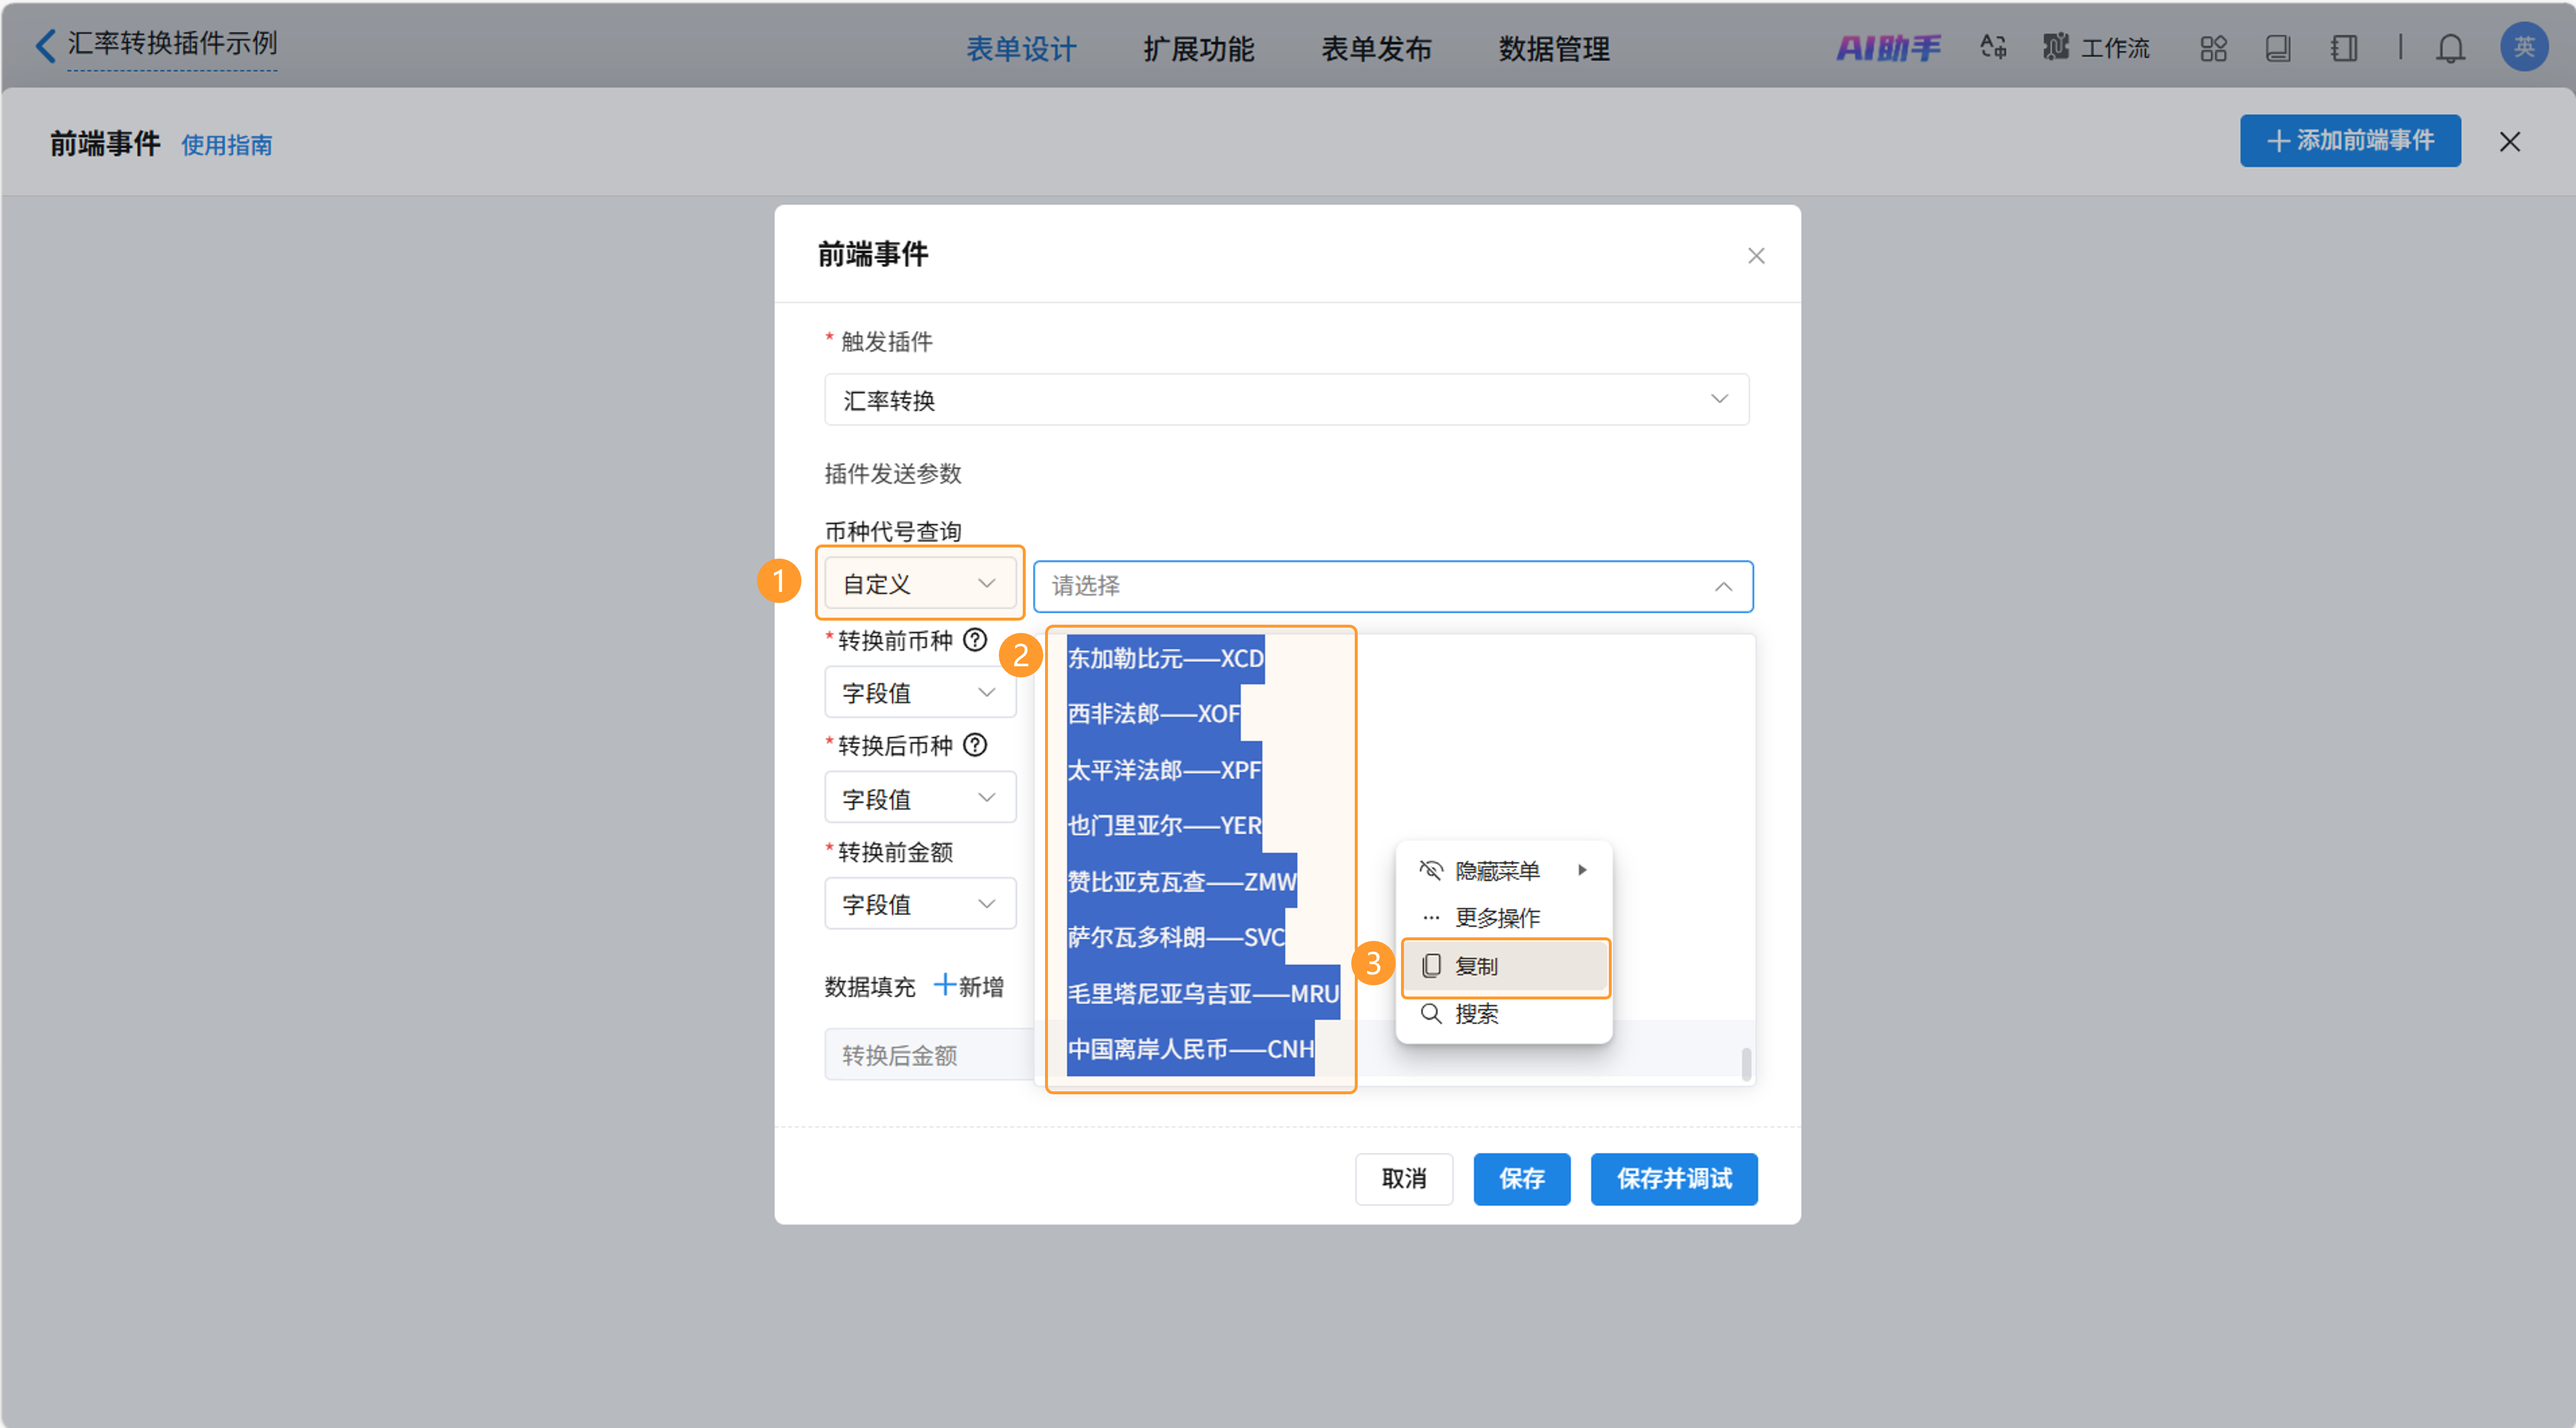The height and width of the screenshot is (1428, 2576).
Task: Open the 自定义 type dropdown
Action: [x=919, y=583]
